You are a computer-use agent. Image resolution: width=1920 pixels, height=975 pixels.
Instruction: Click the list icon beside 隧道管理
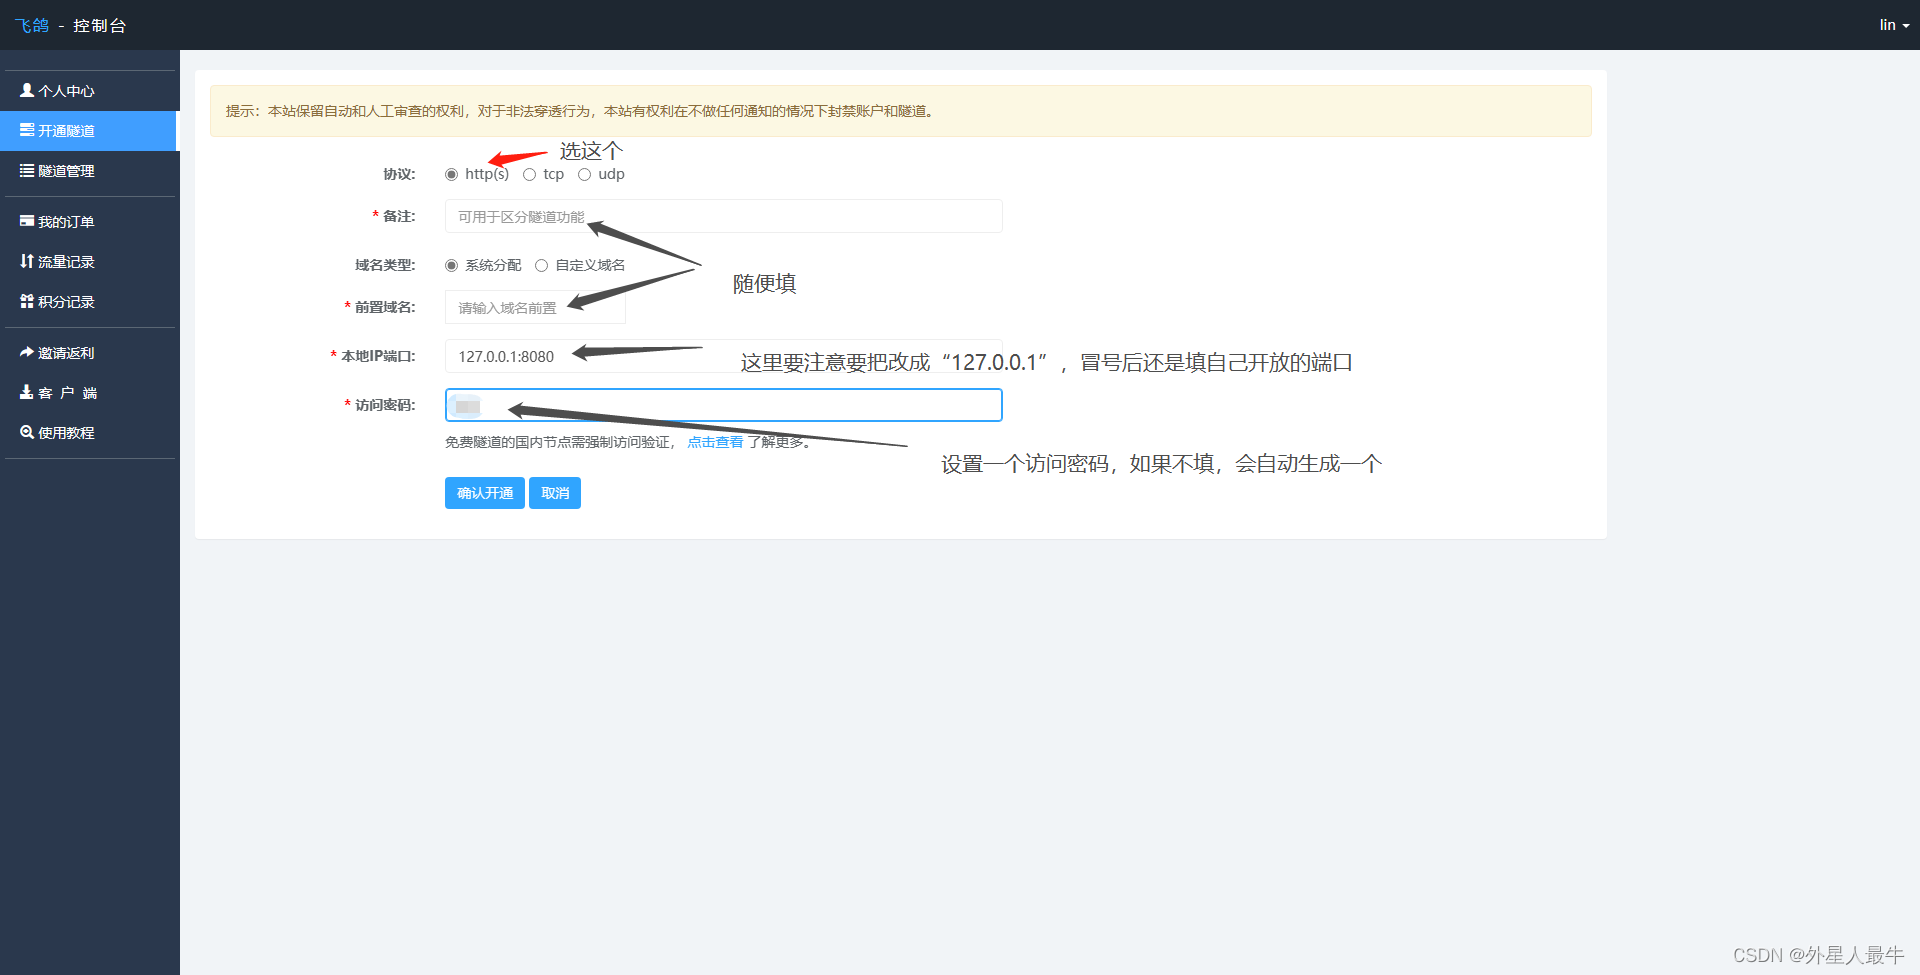click(27, 170)
